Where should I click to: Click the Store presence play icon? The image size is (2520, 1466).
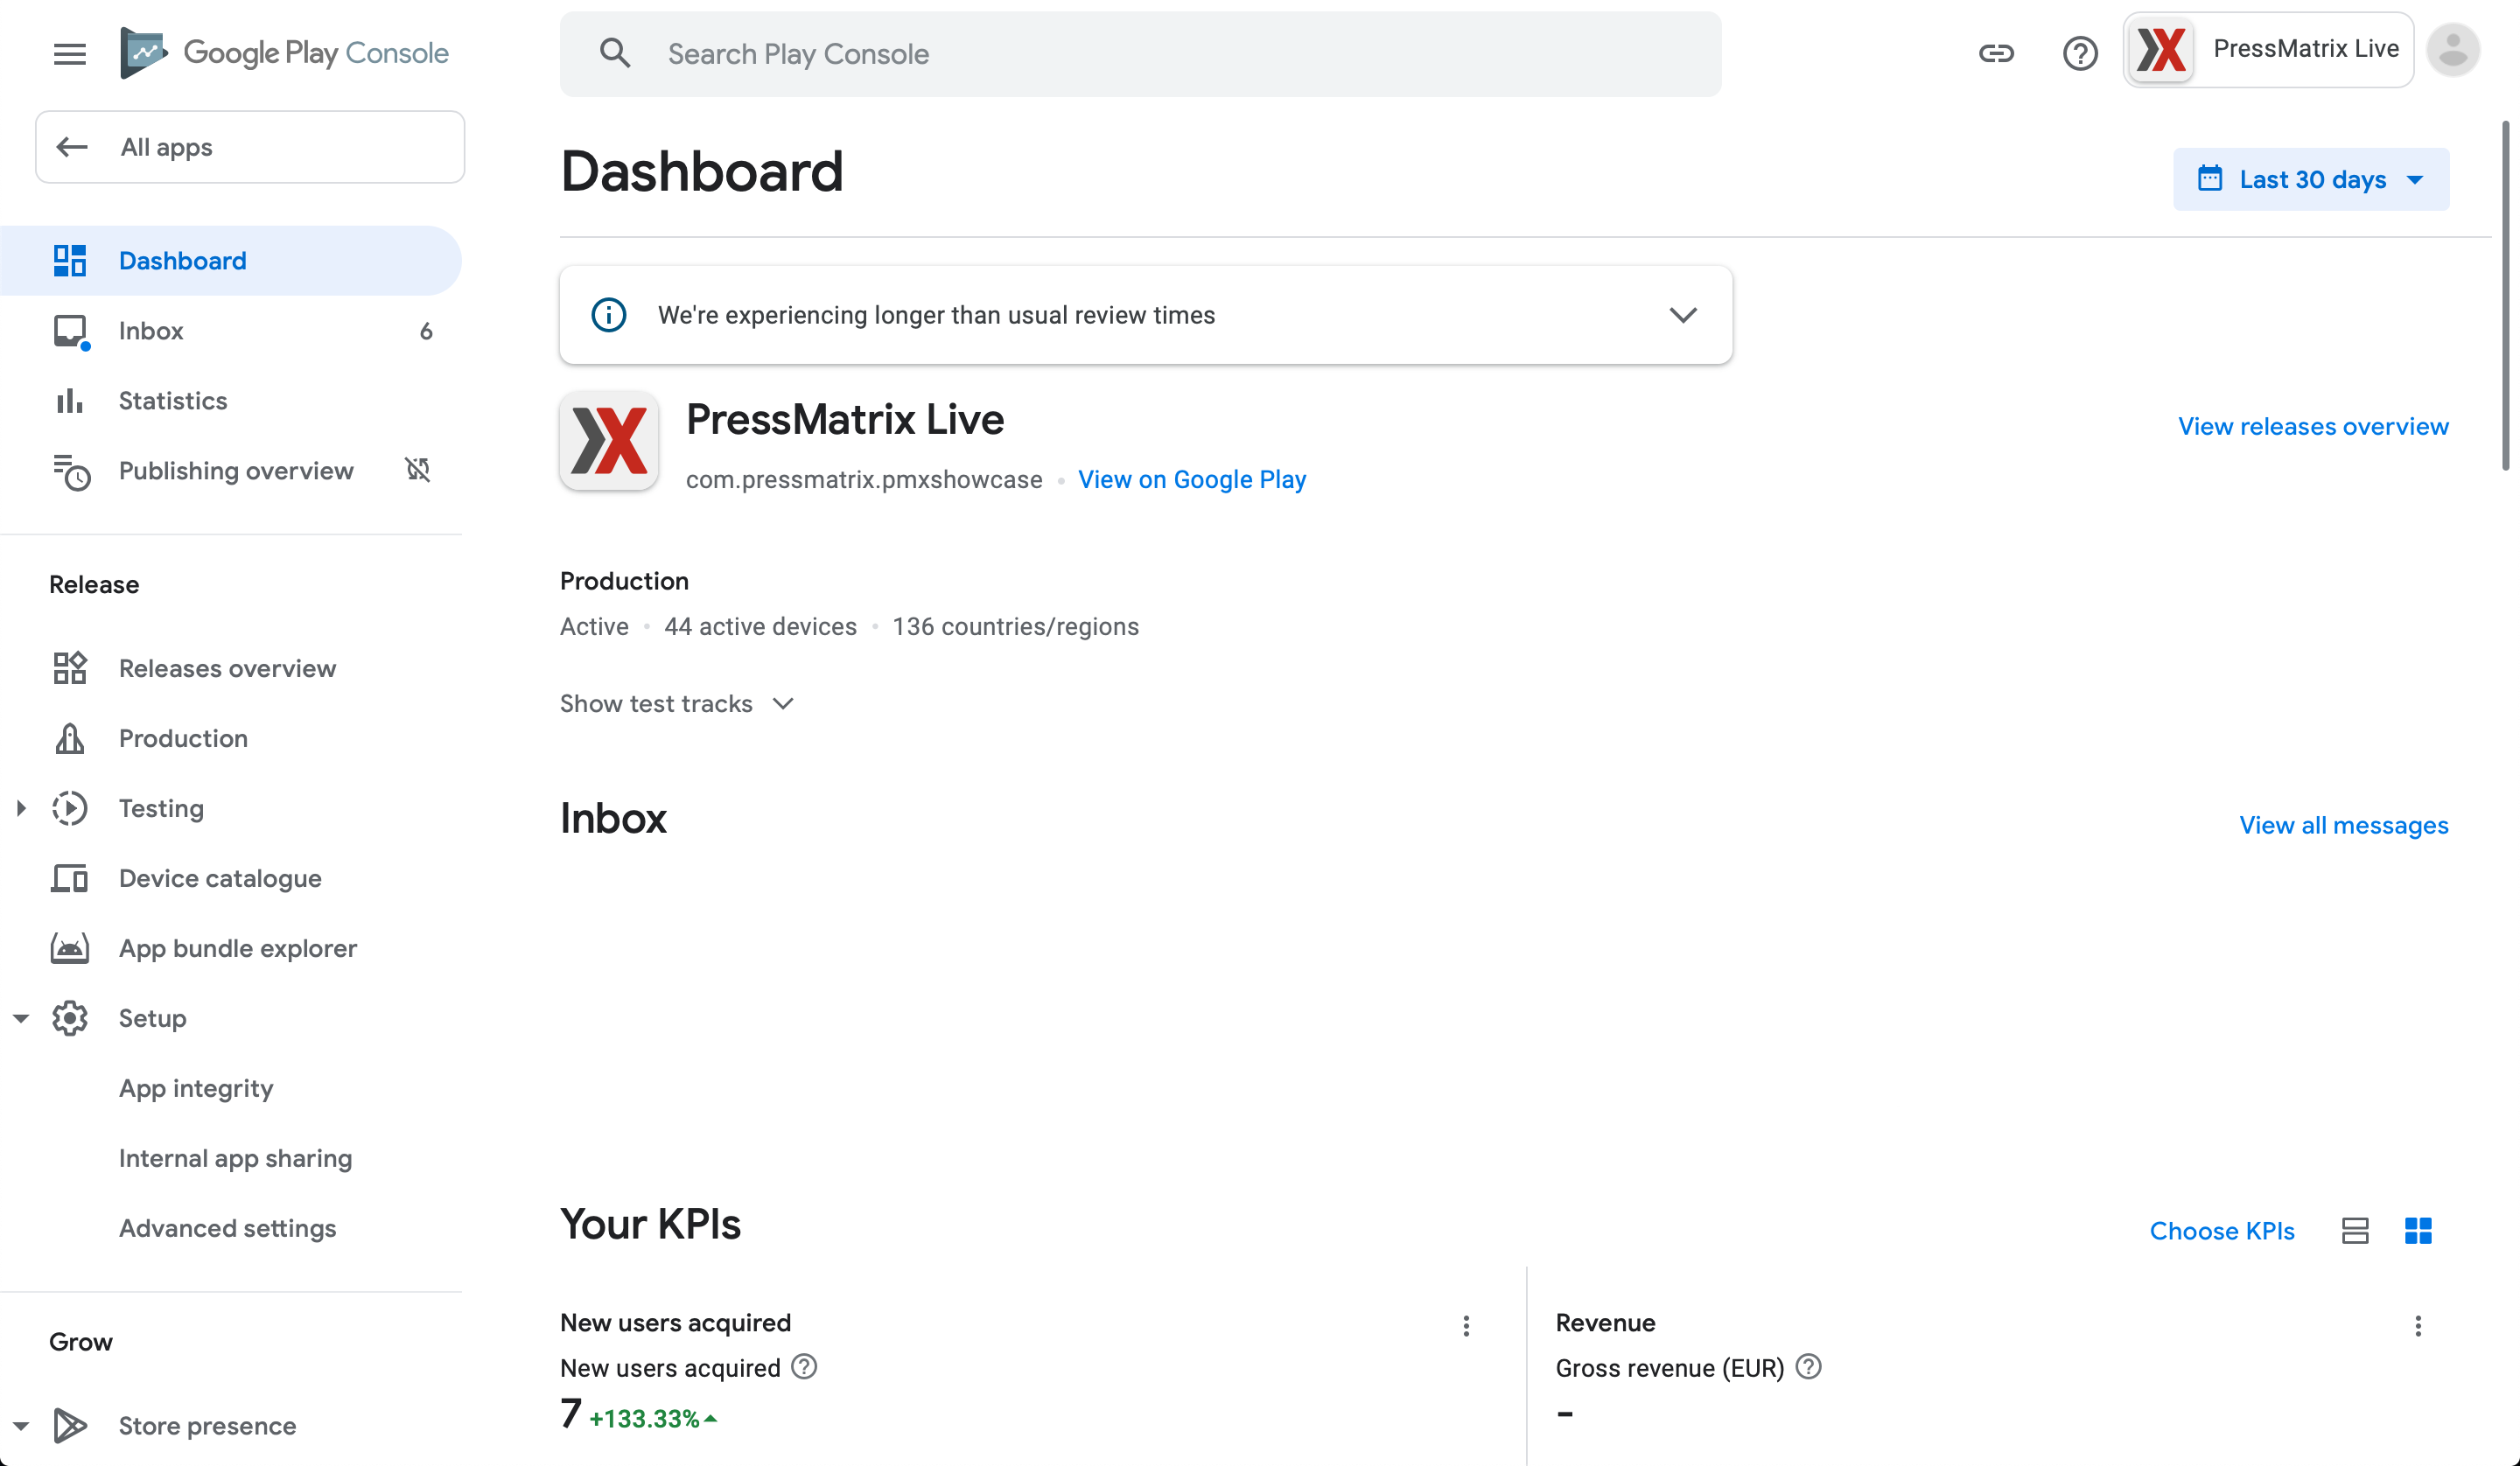point(69,1425)
